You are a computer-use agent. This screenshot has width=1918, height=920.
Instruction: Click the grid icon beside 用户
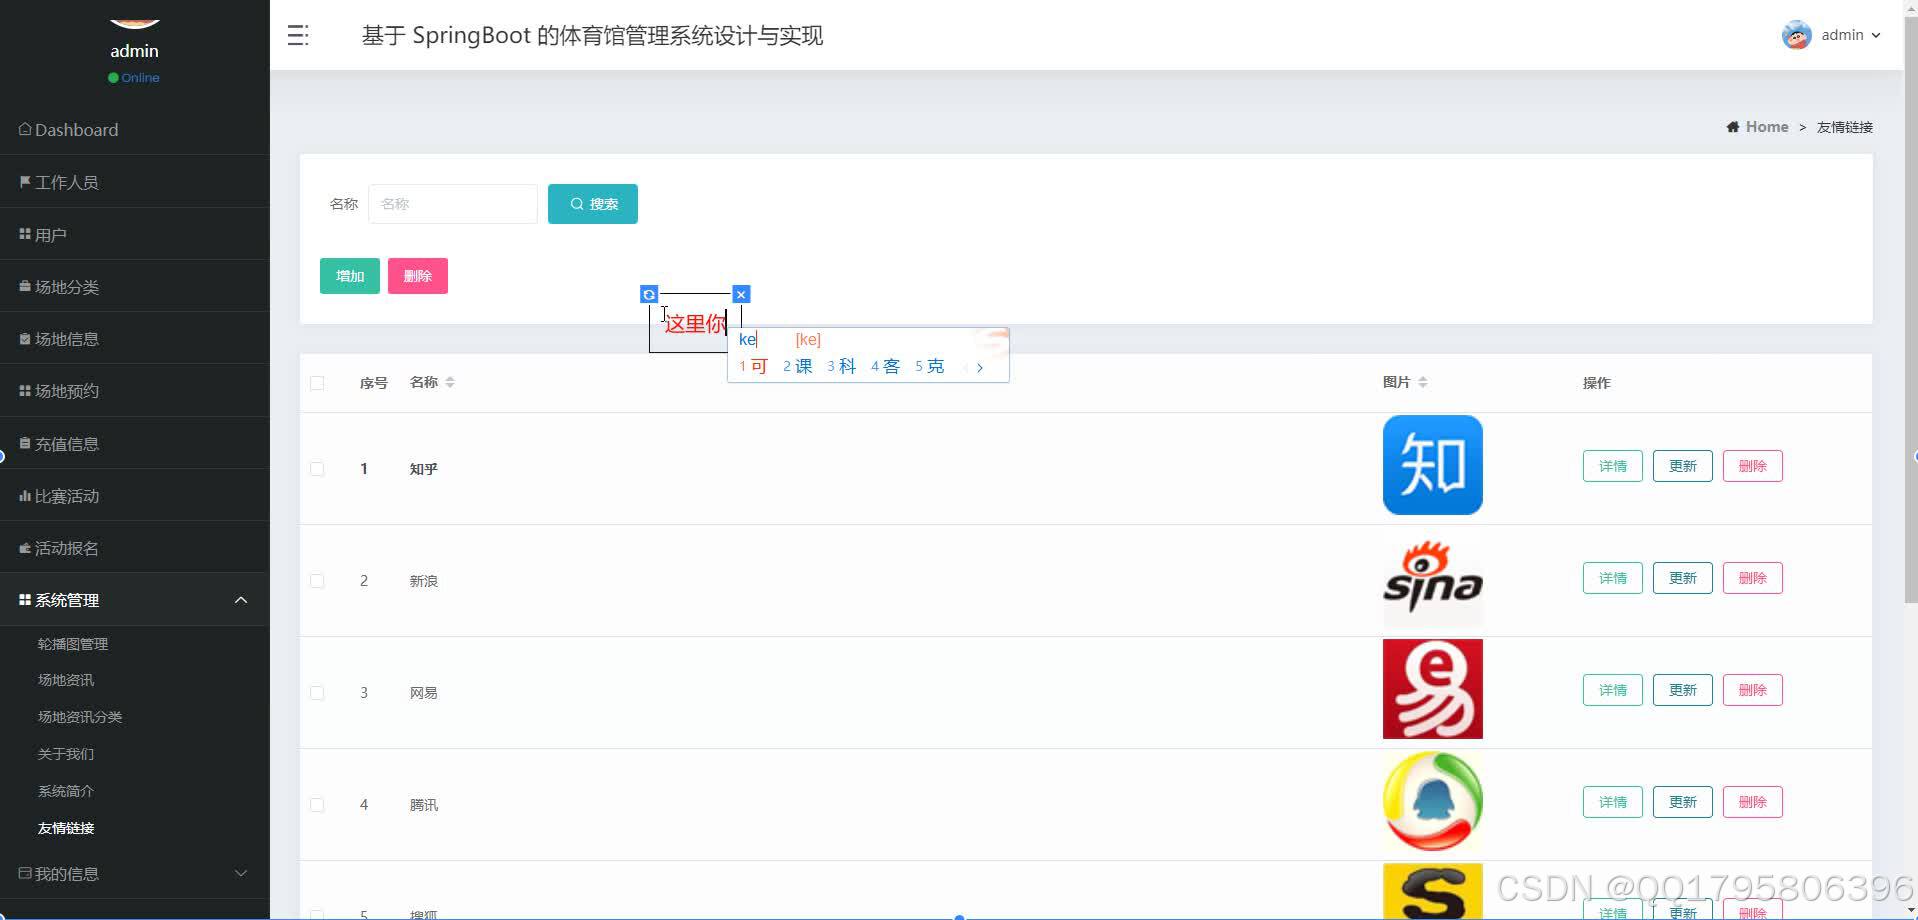point(25,234)
